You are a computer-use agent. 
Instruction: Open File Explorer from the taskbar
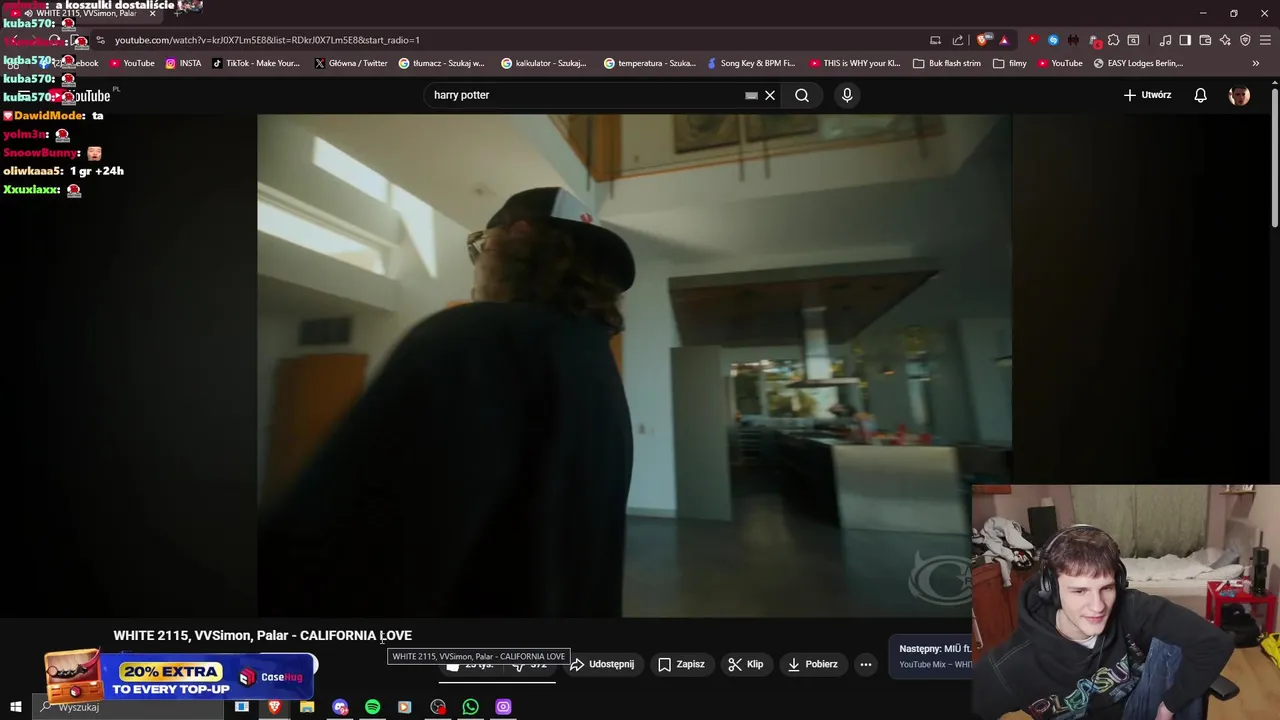point(307,707)
